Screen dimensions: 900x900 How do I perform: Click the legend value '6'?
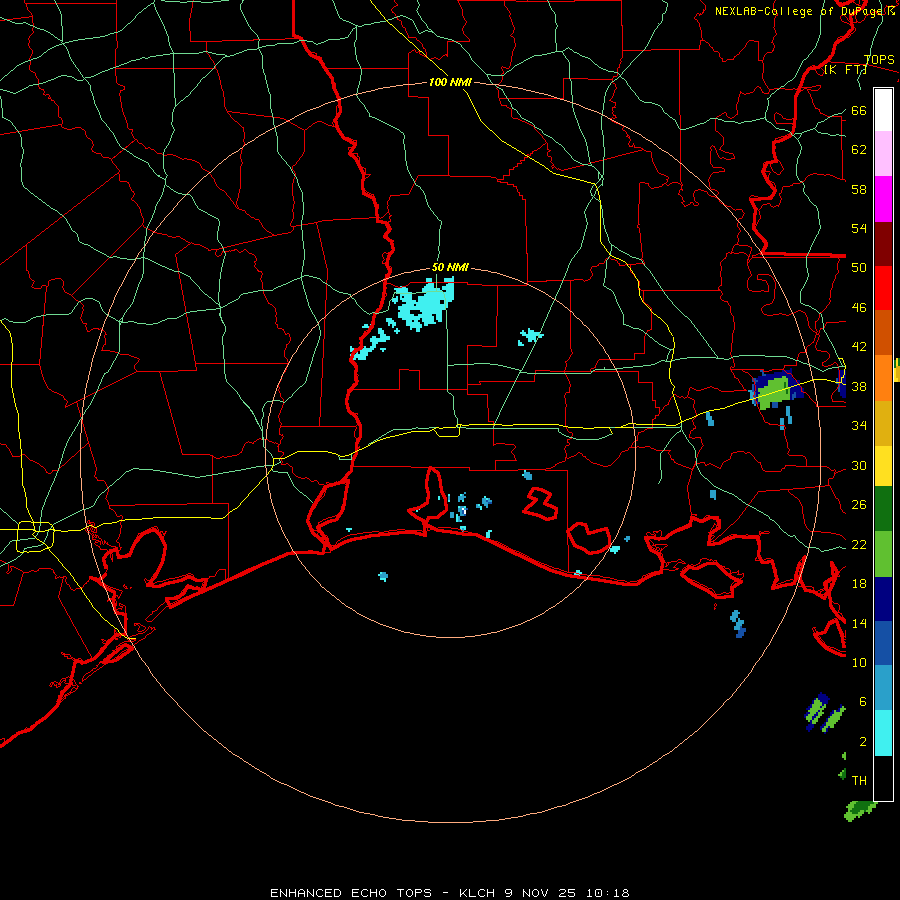coord(862,701)
